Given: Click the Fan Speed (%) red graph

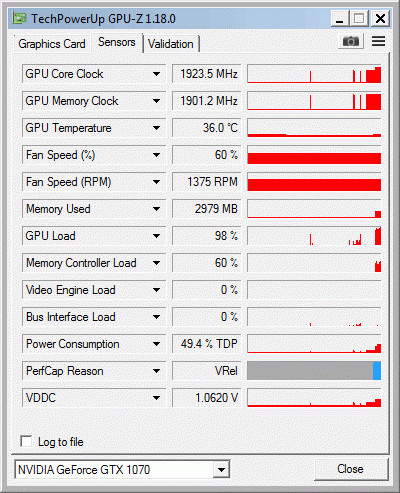Looking at the screenshot, I should [x=314, y=155].
